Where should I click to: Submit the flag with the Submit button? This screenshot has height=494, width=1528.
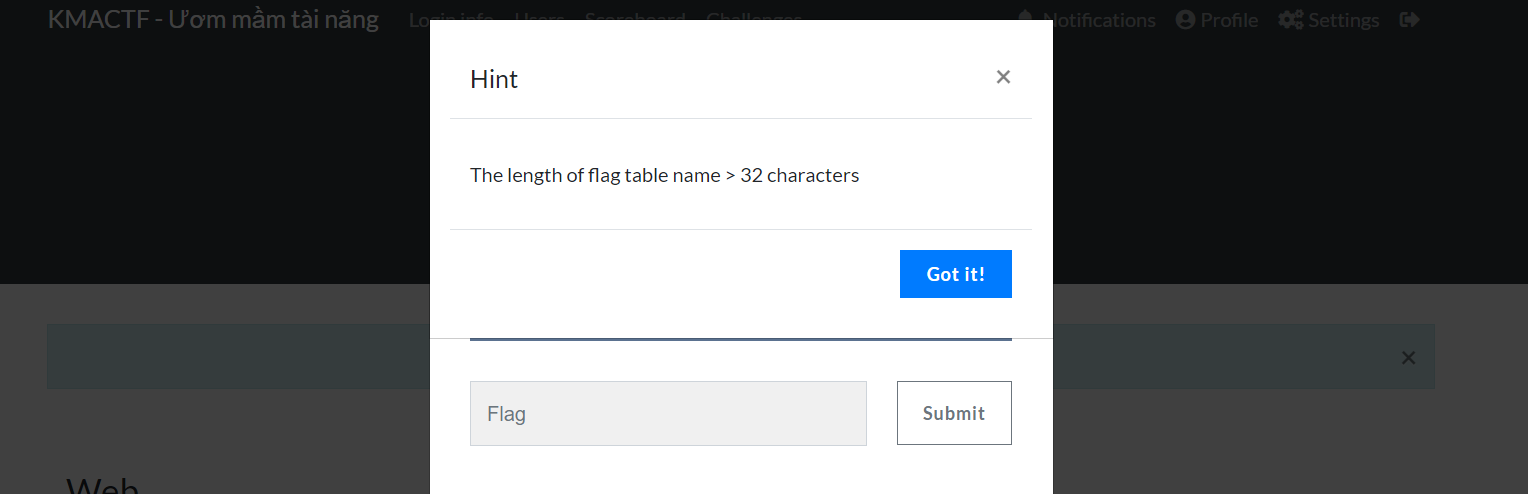click(x=954, y=413)
